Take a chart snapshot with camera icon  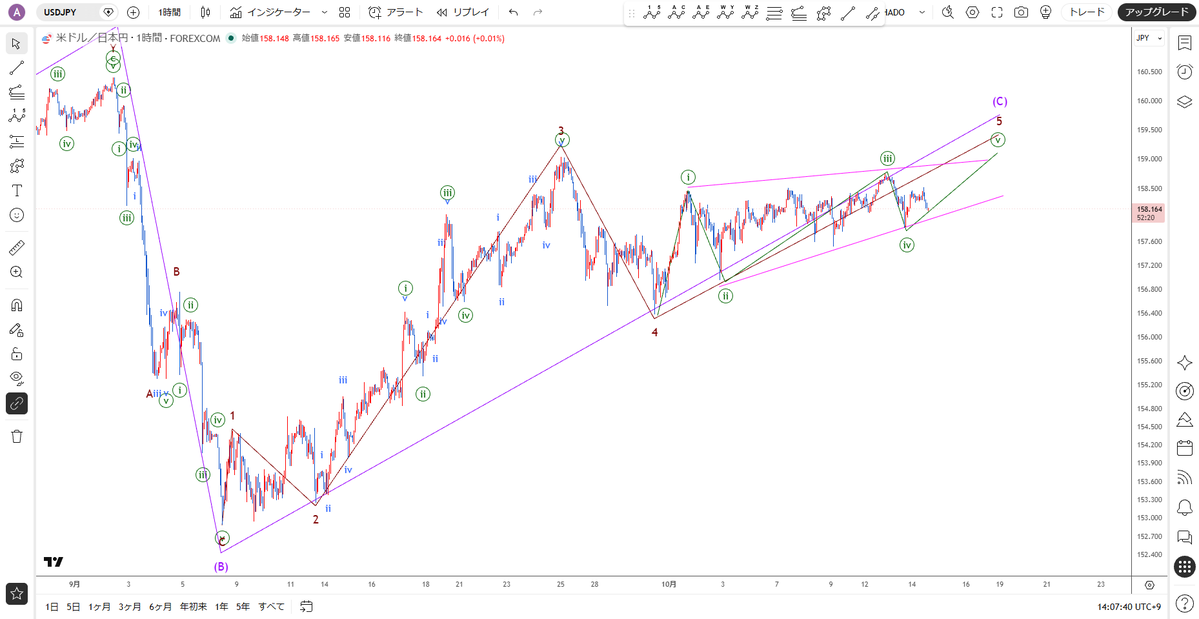click(1021, 12)
